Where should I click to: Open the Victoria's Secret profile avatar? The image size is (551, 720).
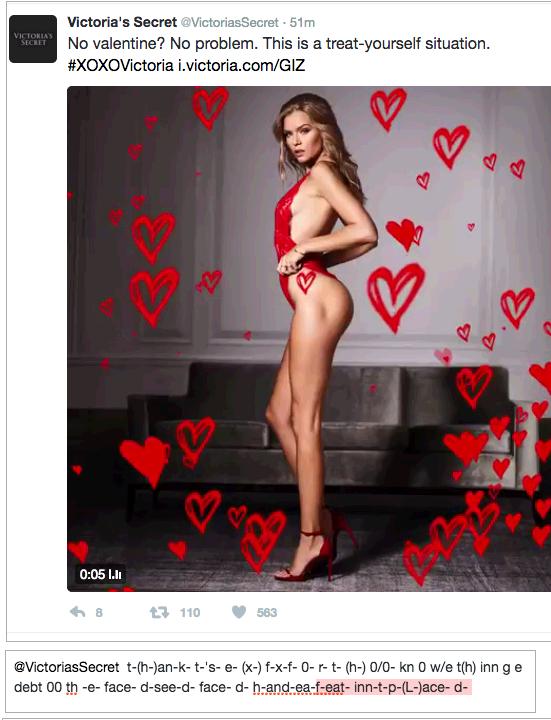pyautogui.click(x=33, y=39)
